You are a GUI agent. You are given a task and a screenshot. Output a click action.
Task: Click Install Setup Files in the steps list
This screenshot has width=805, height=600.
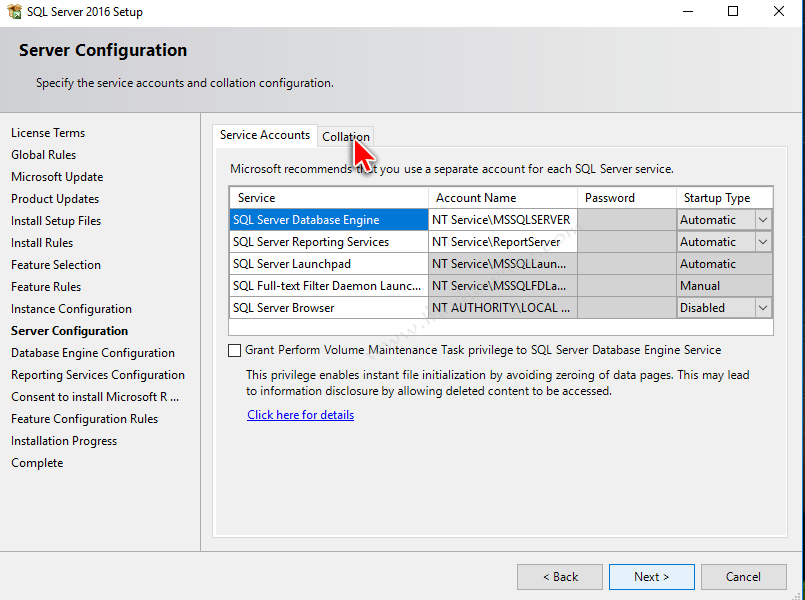click(56, 221)
